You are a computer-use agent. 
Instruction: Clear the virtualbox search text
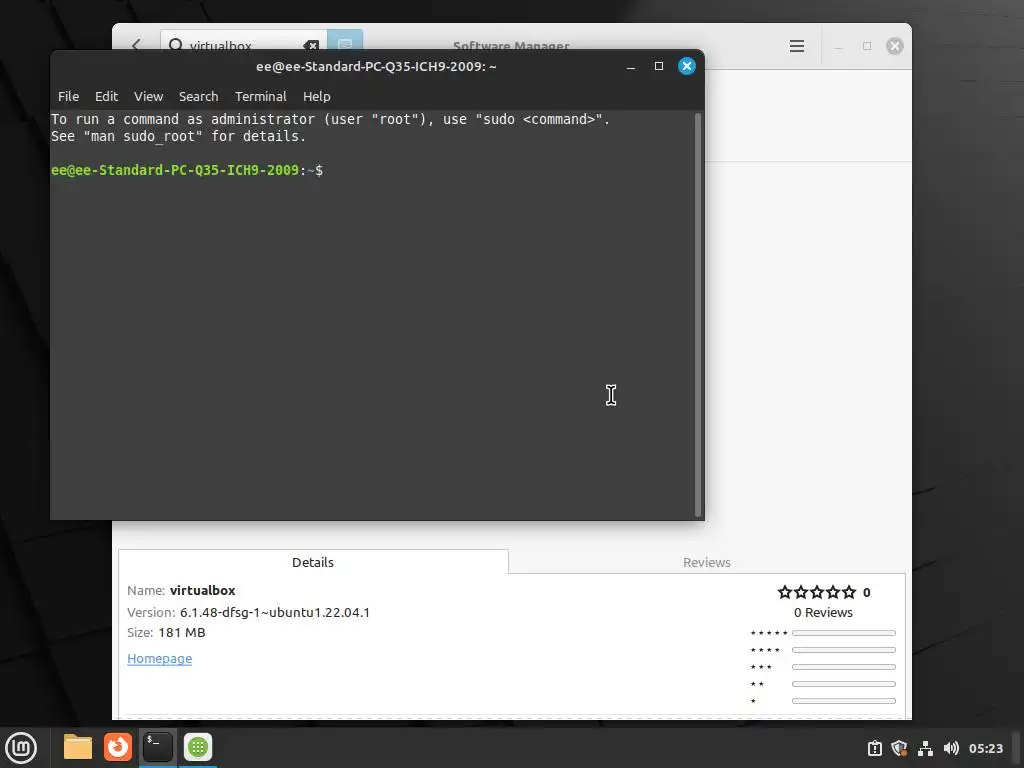coord(311,45)
